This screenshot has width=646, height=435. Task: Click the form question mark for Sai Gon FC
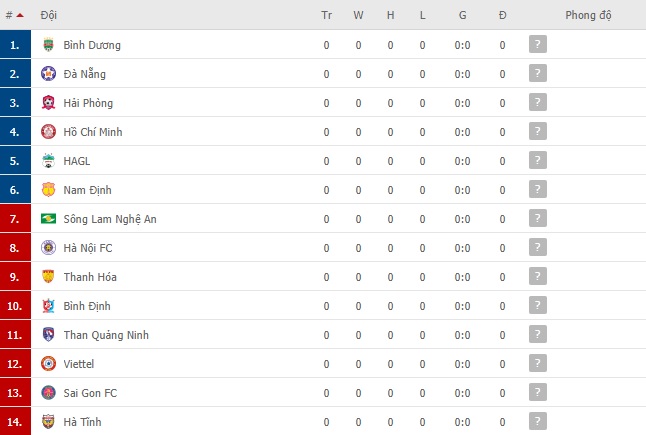[x=538, y=392]
